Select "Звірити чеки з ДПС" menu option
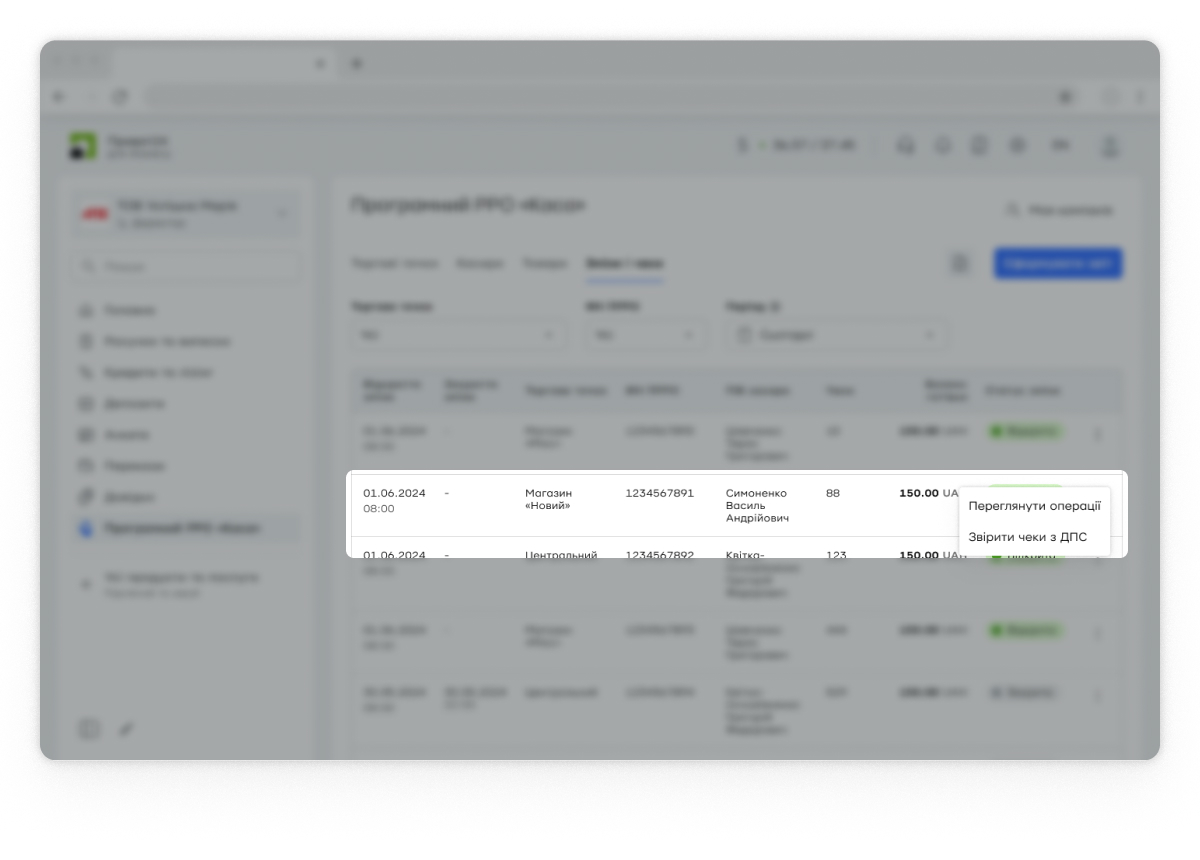This screenshot has width=1200, height=860. pyautogui.click(x=1027, y=537)
